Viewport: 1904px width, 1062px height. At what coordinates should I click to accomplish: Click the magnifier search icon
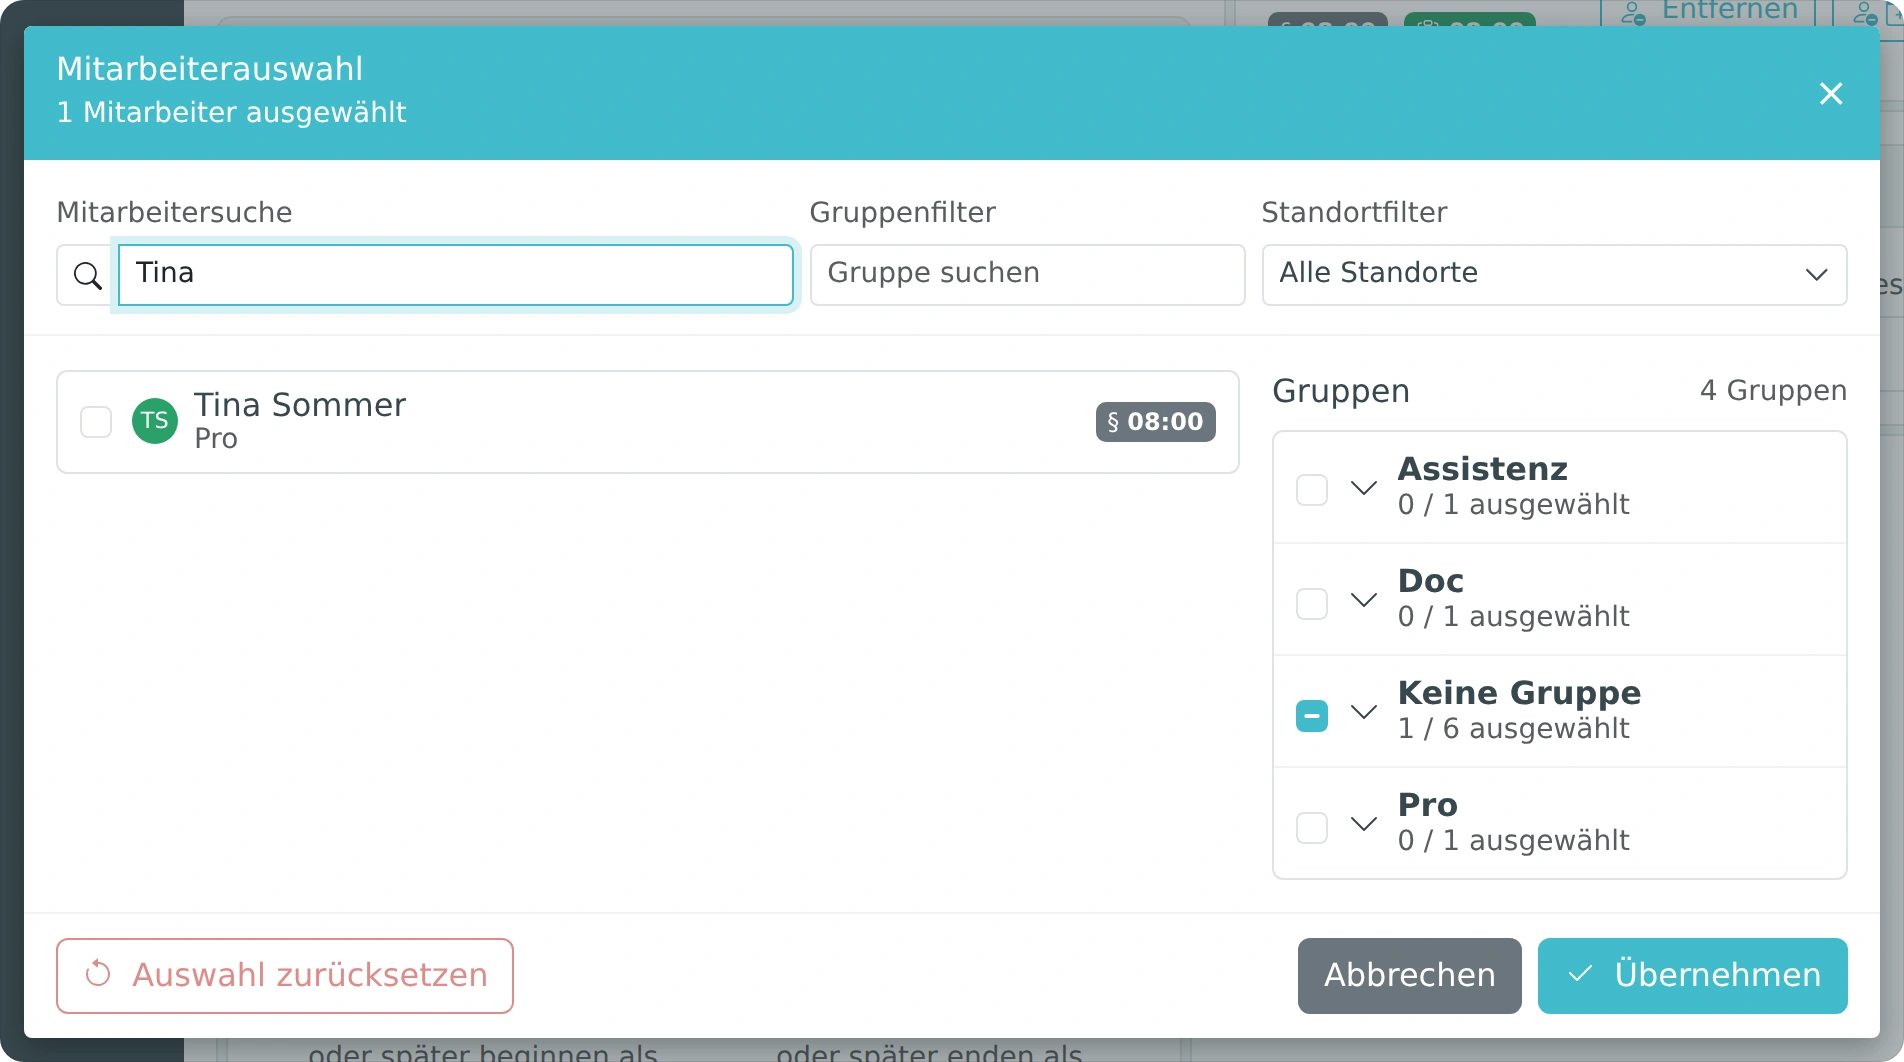[x=88, y=275]
